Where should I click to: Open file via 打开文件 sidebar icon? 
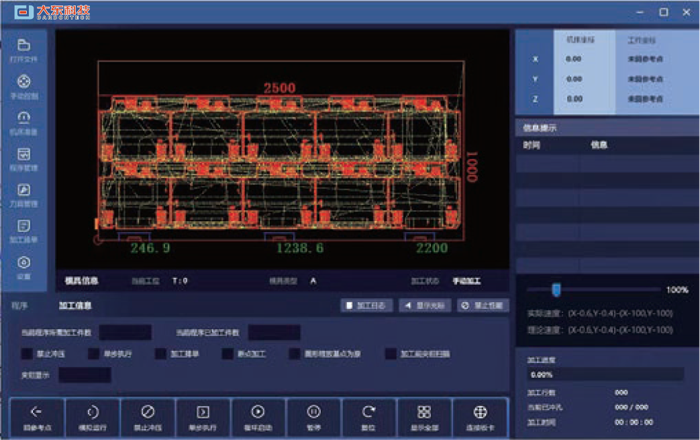24,50
